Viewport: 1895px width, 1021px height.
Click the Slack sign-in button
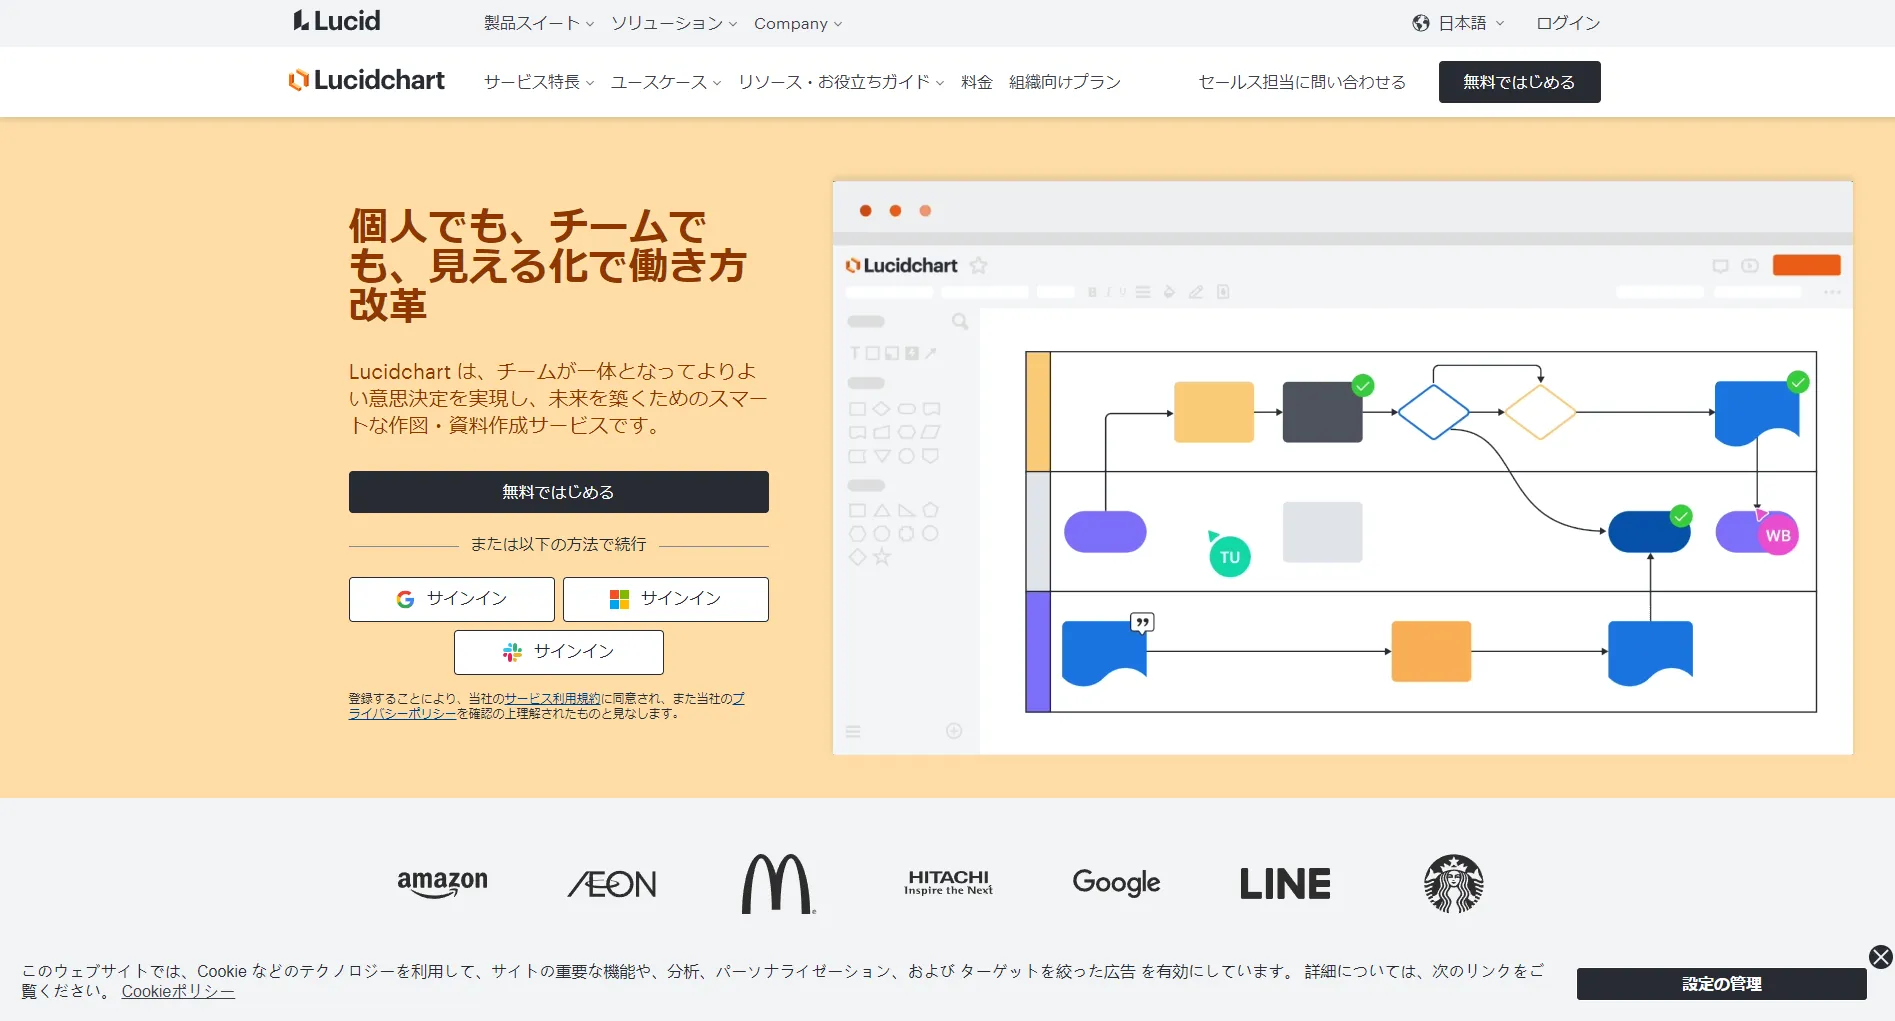tap(558, 652)
